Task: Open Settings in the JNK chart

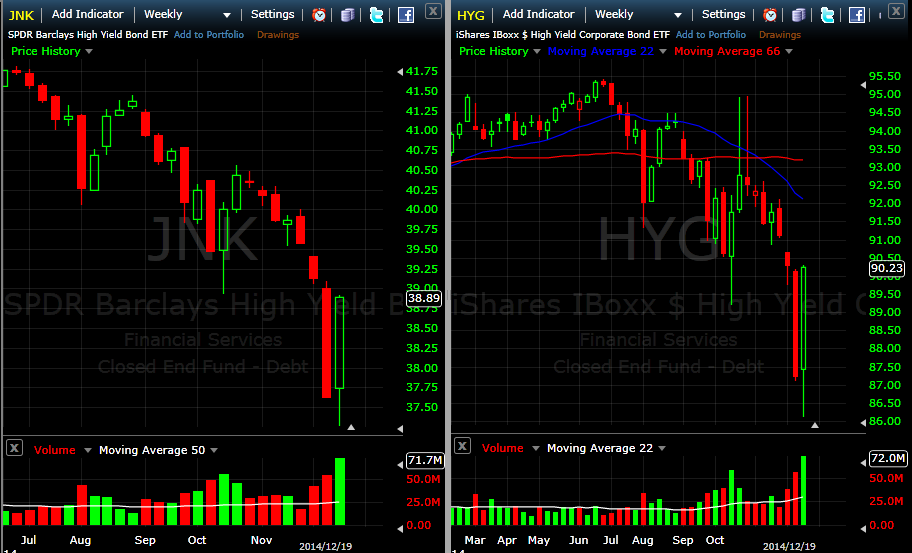Action: click(x=272, y=14)
